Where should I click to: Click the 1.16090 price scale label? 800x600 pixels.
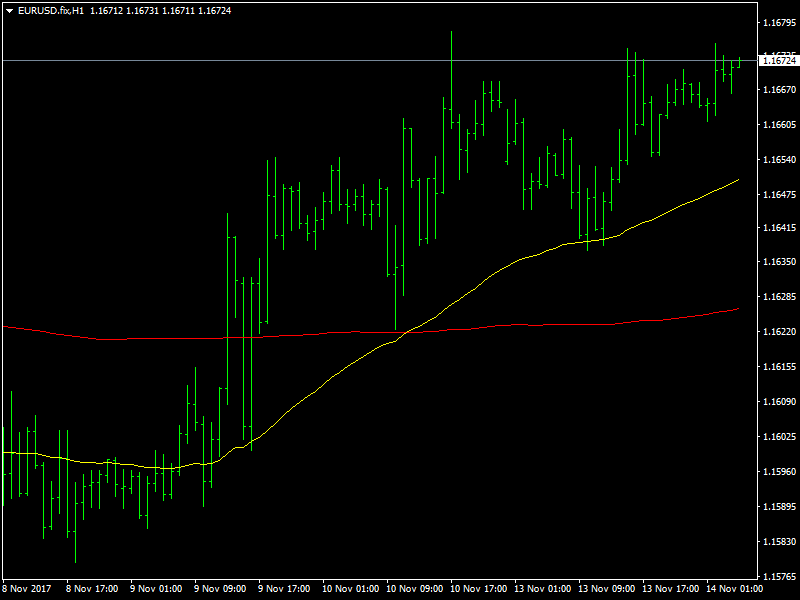click(779, 402)
